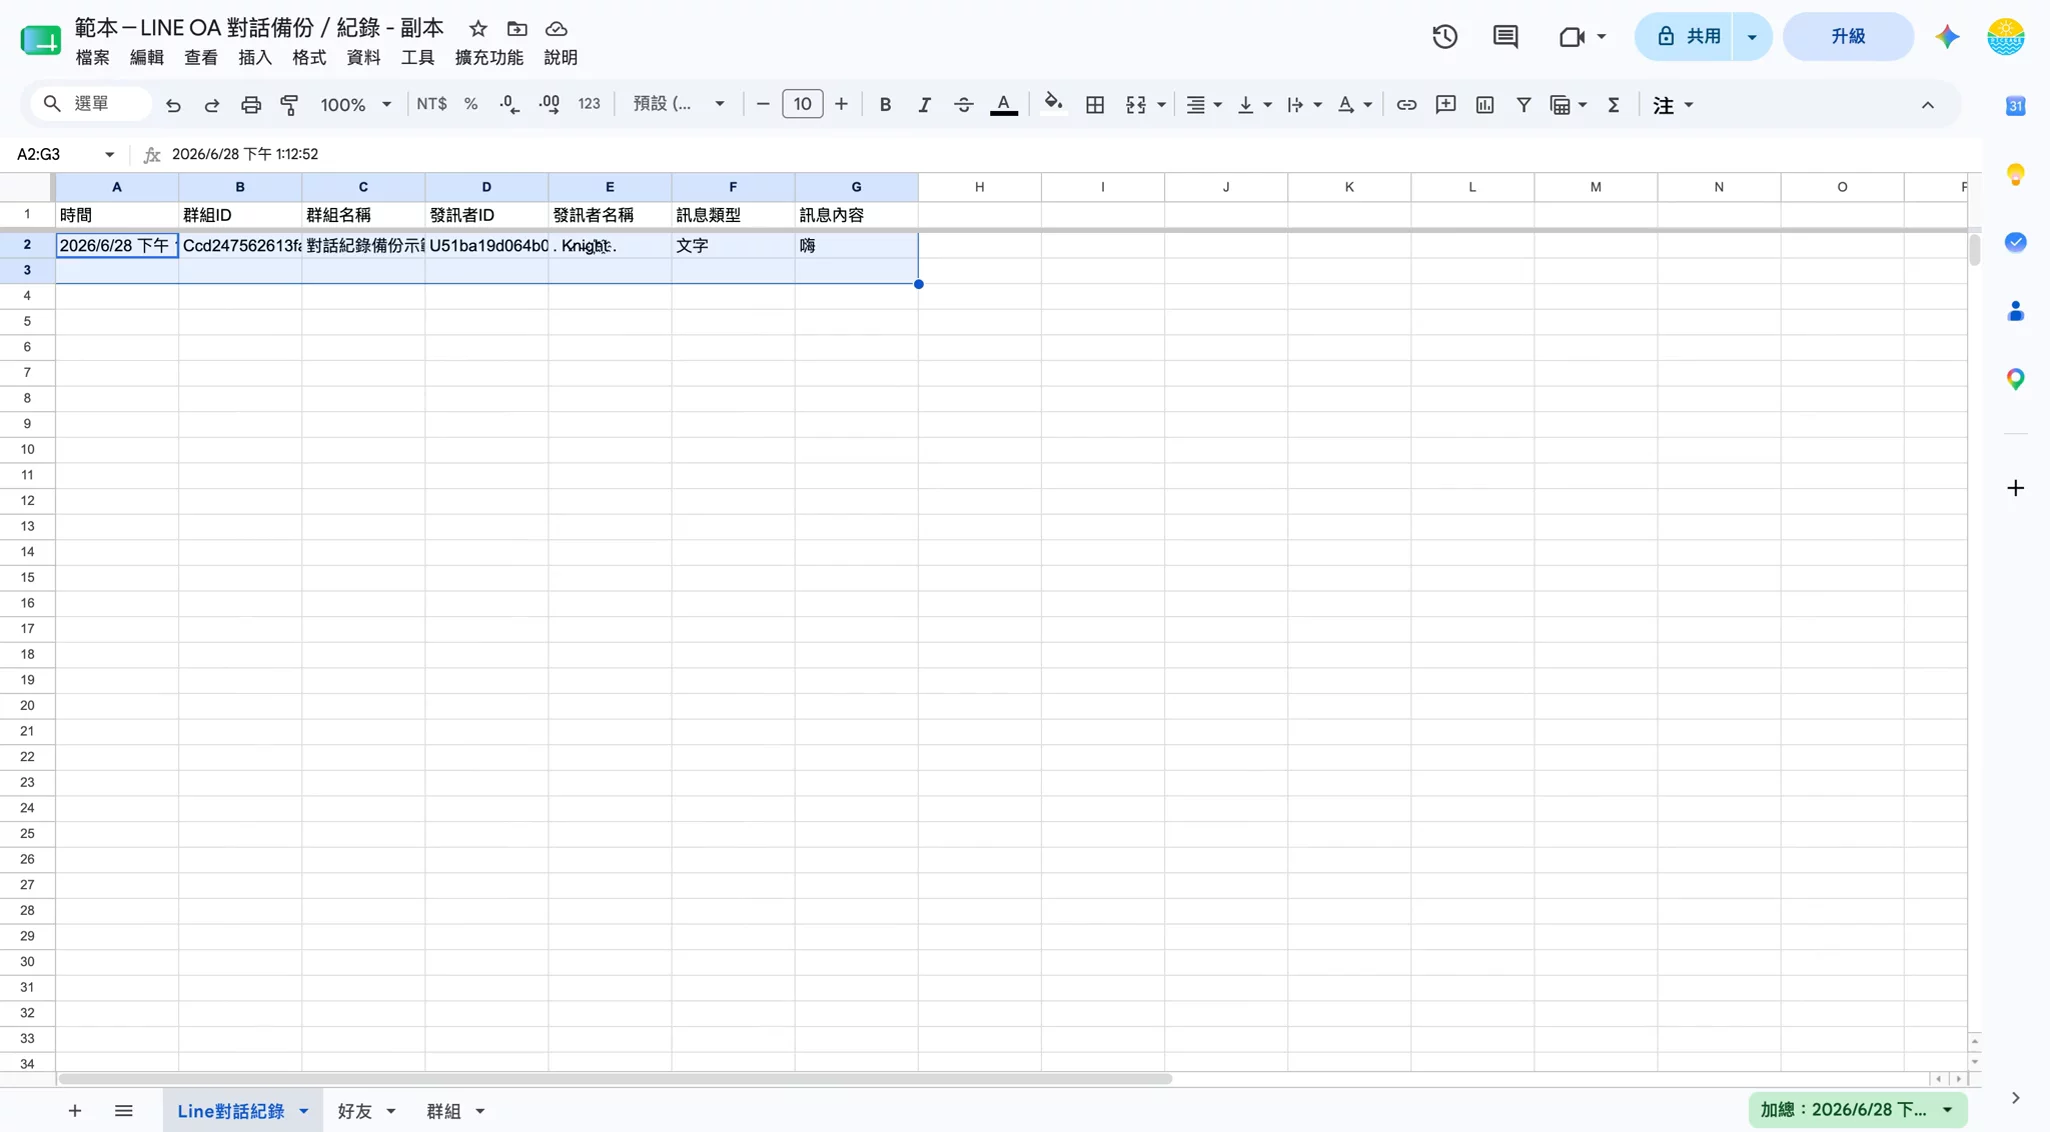2050x1132 pixels.
Task: Open version history clock icon
Action: (x=1444, y=37)
